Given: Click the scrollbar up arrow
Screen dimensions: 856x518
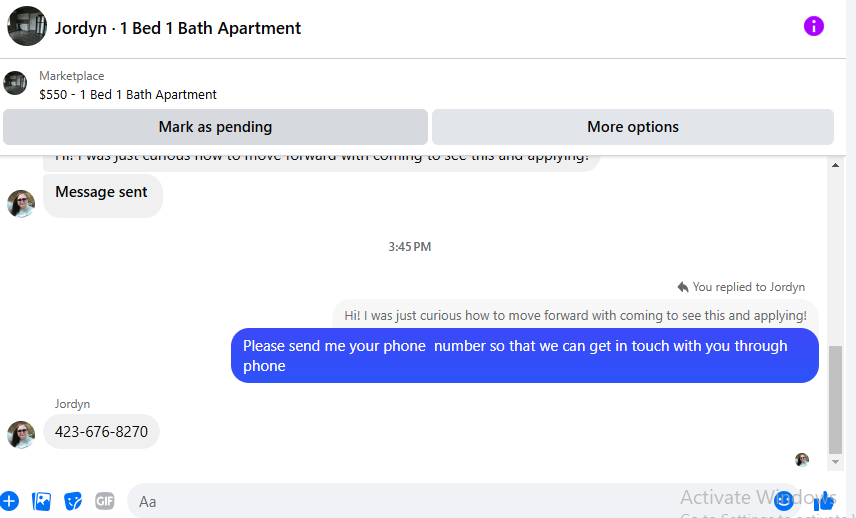Looking at the screenshot, I should [835, 165].
